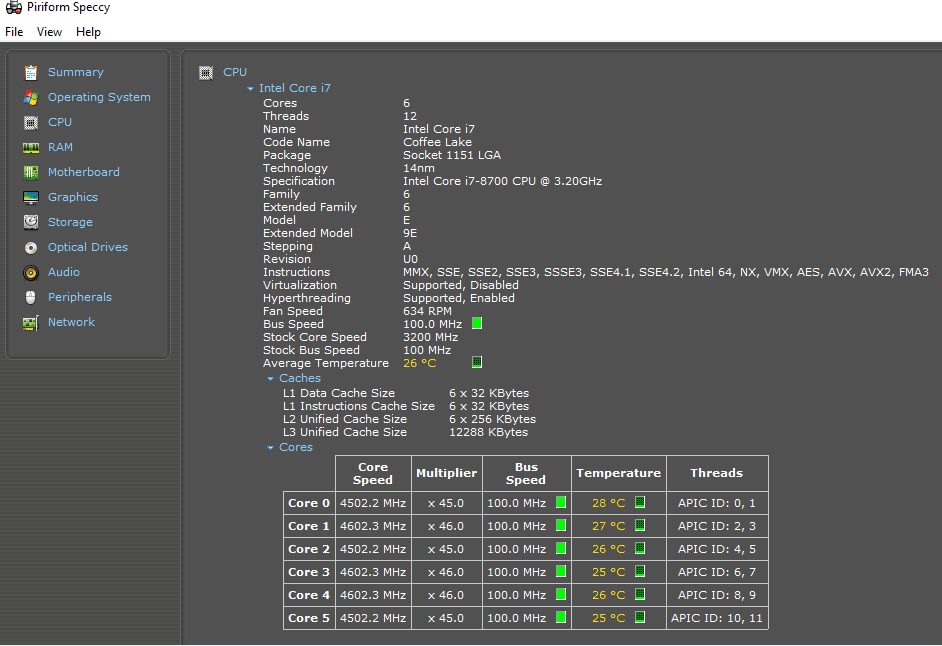Screen dimensions: 942x646
Task: Open the Motherboard icon in sidebar
Action: point(31,172)
